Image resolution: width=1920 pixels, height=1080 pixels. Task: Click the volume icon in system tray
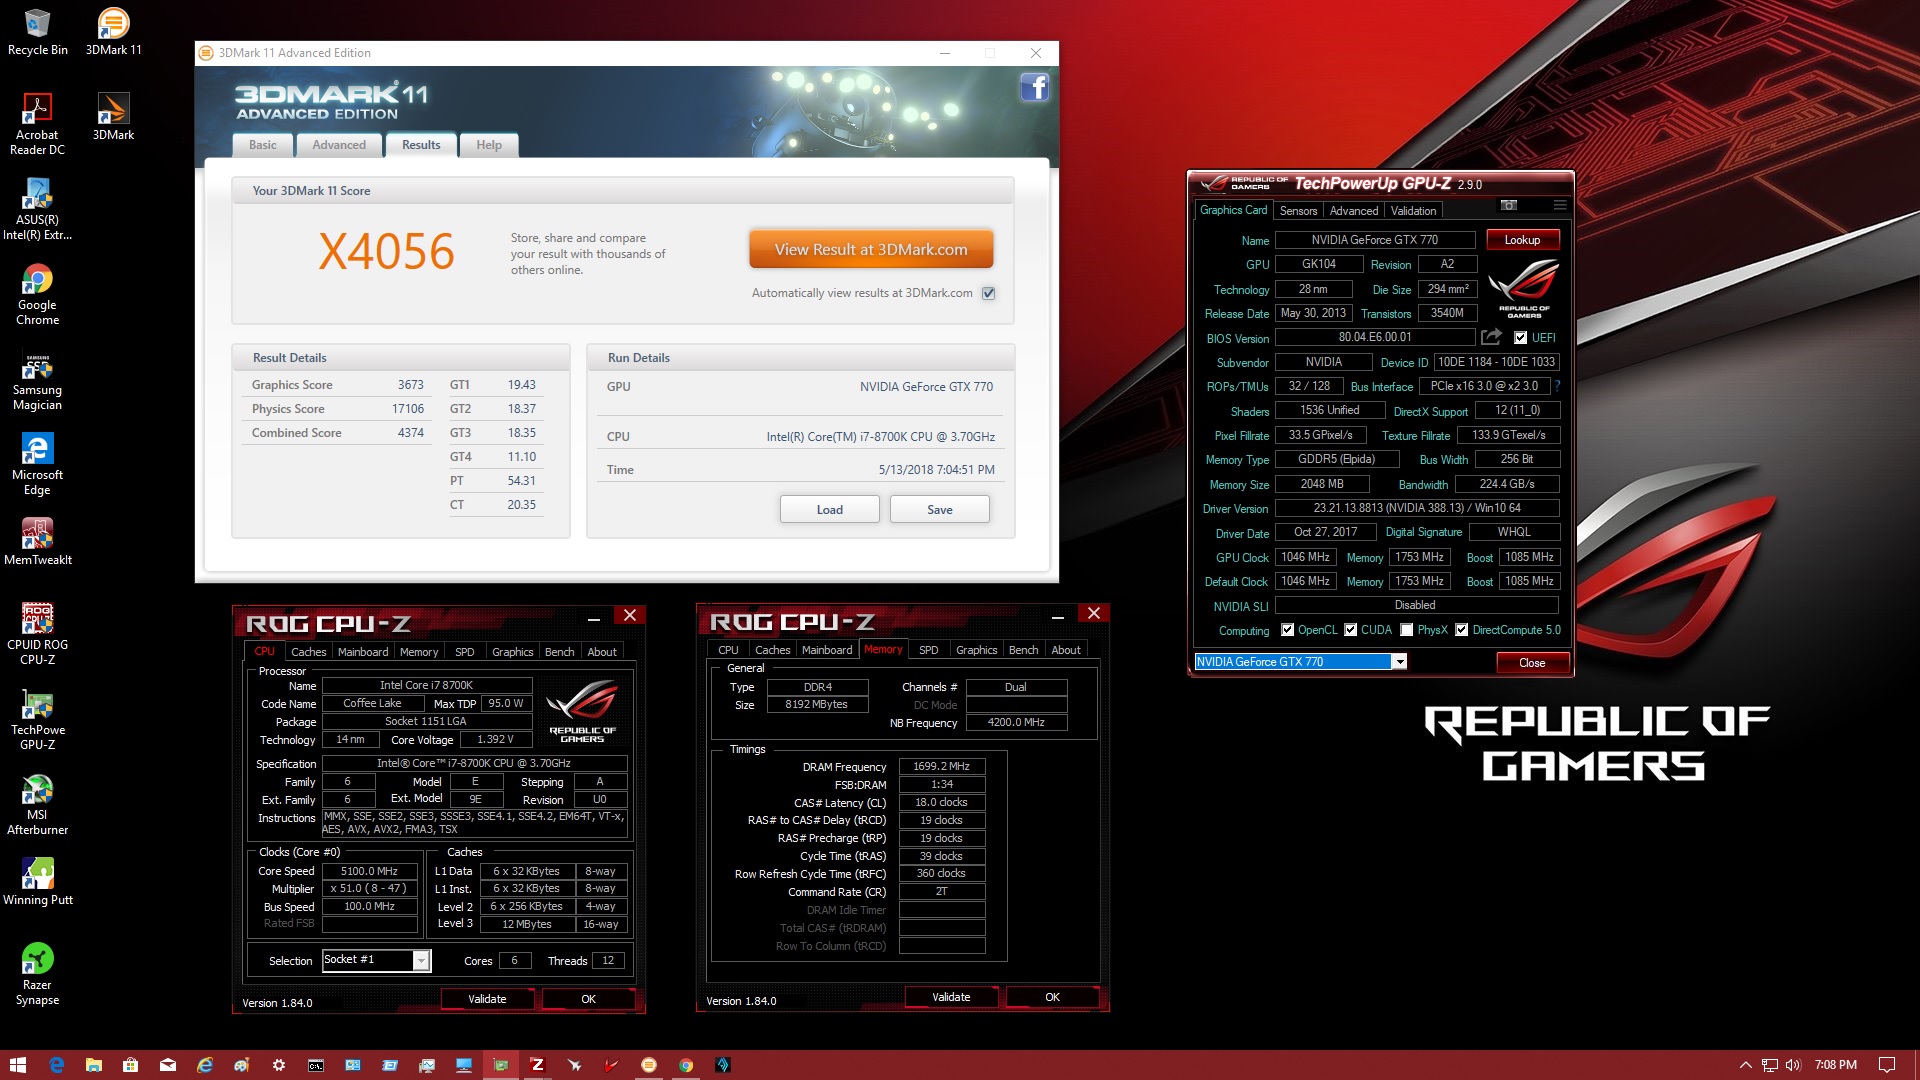pos(1792,1065)
